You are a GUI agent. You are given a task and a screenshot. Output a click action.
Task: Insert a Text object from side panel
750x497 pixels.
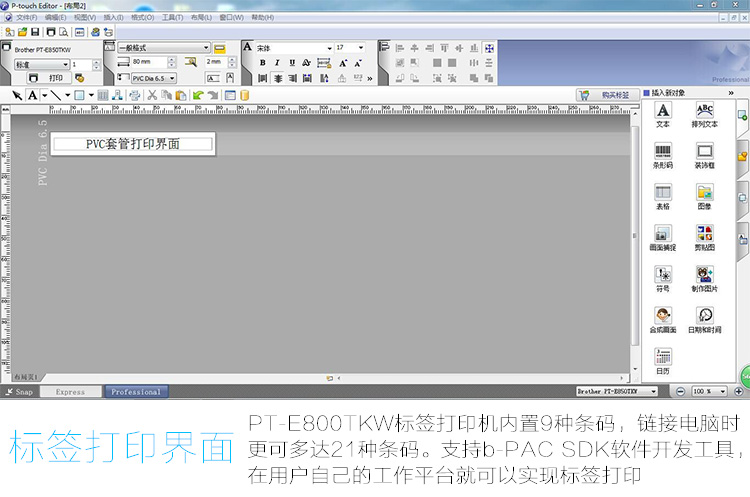(662, 115)
